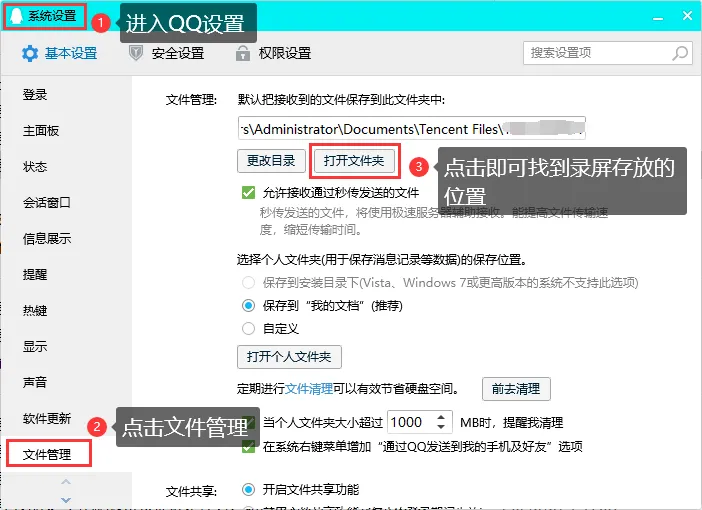
Task: Select 状态 in the sidebar
Action: (35, 167)
